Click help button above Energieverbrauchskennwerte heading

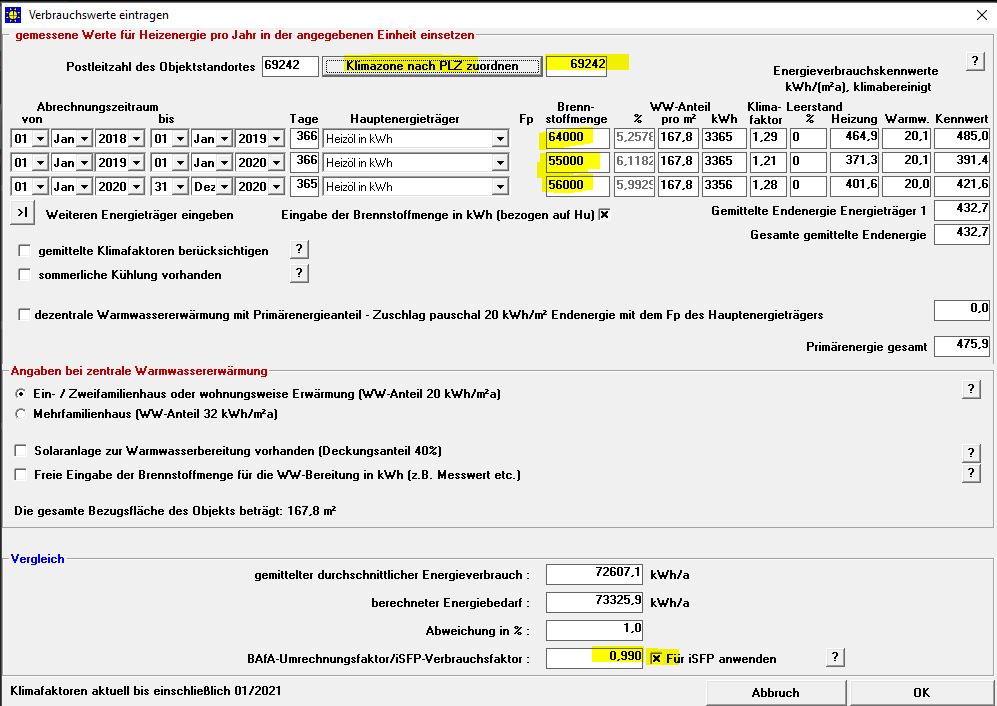[975, 61]
